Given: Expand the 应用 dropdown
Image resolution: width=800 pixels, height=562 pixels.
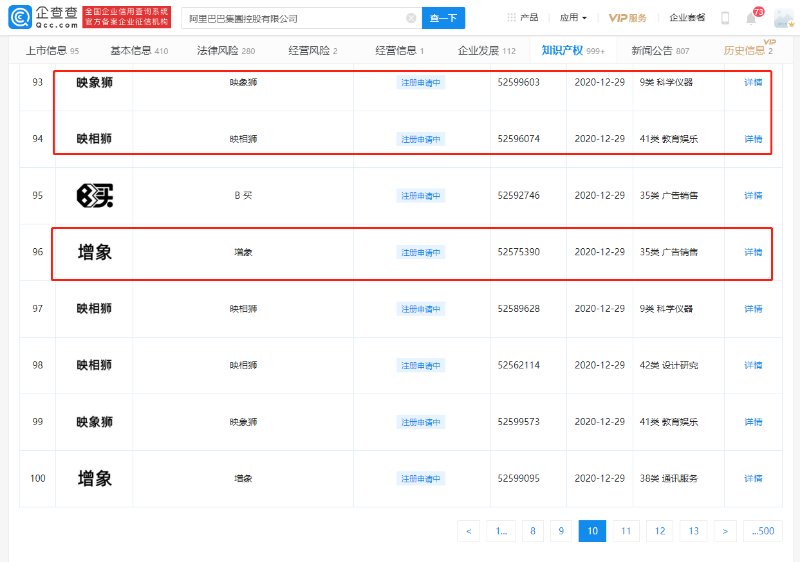Looking at the screenshot, I should click(573, 17).
